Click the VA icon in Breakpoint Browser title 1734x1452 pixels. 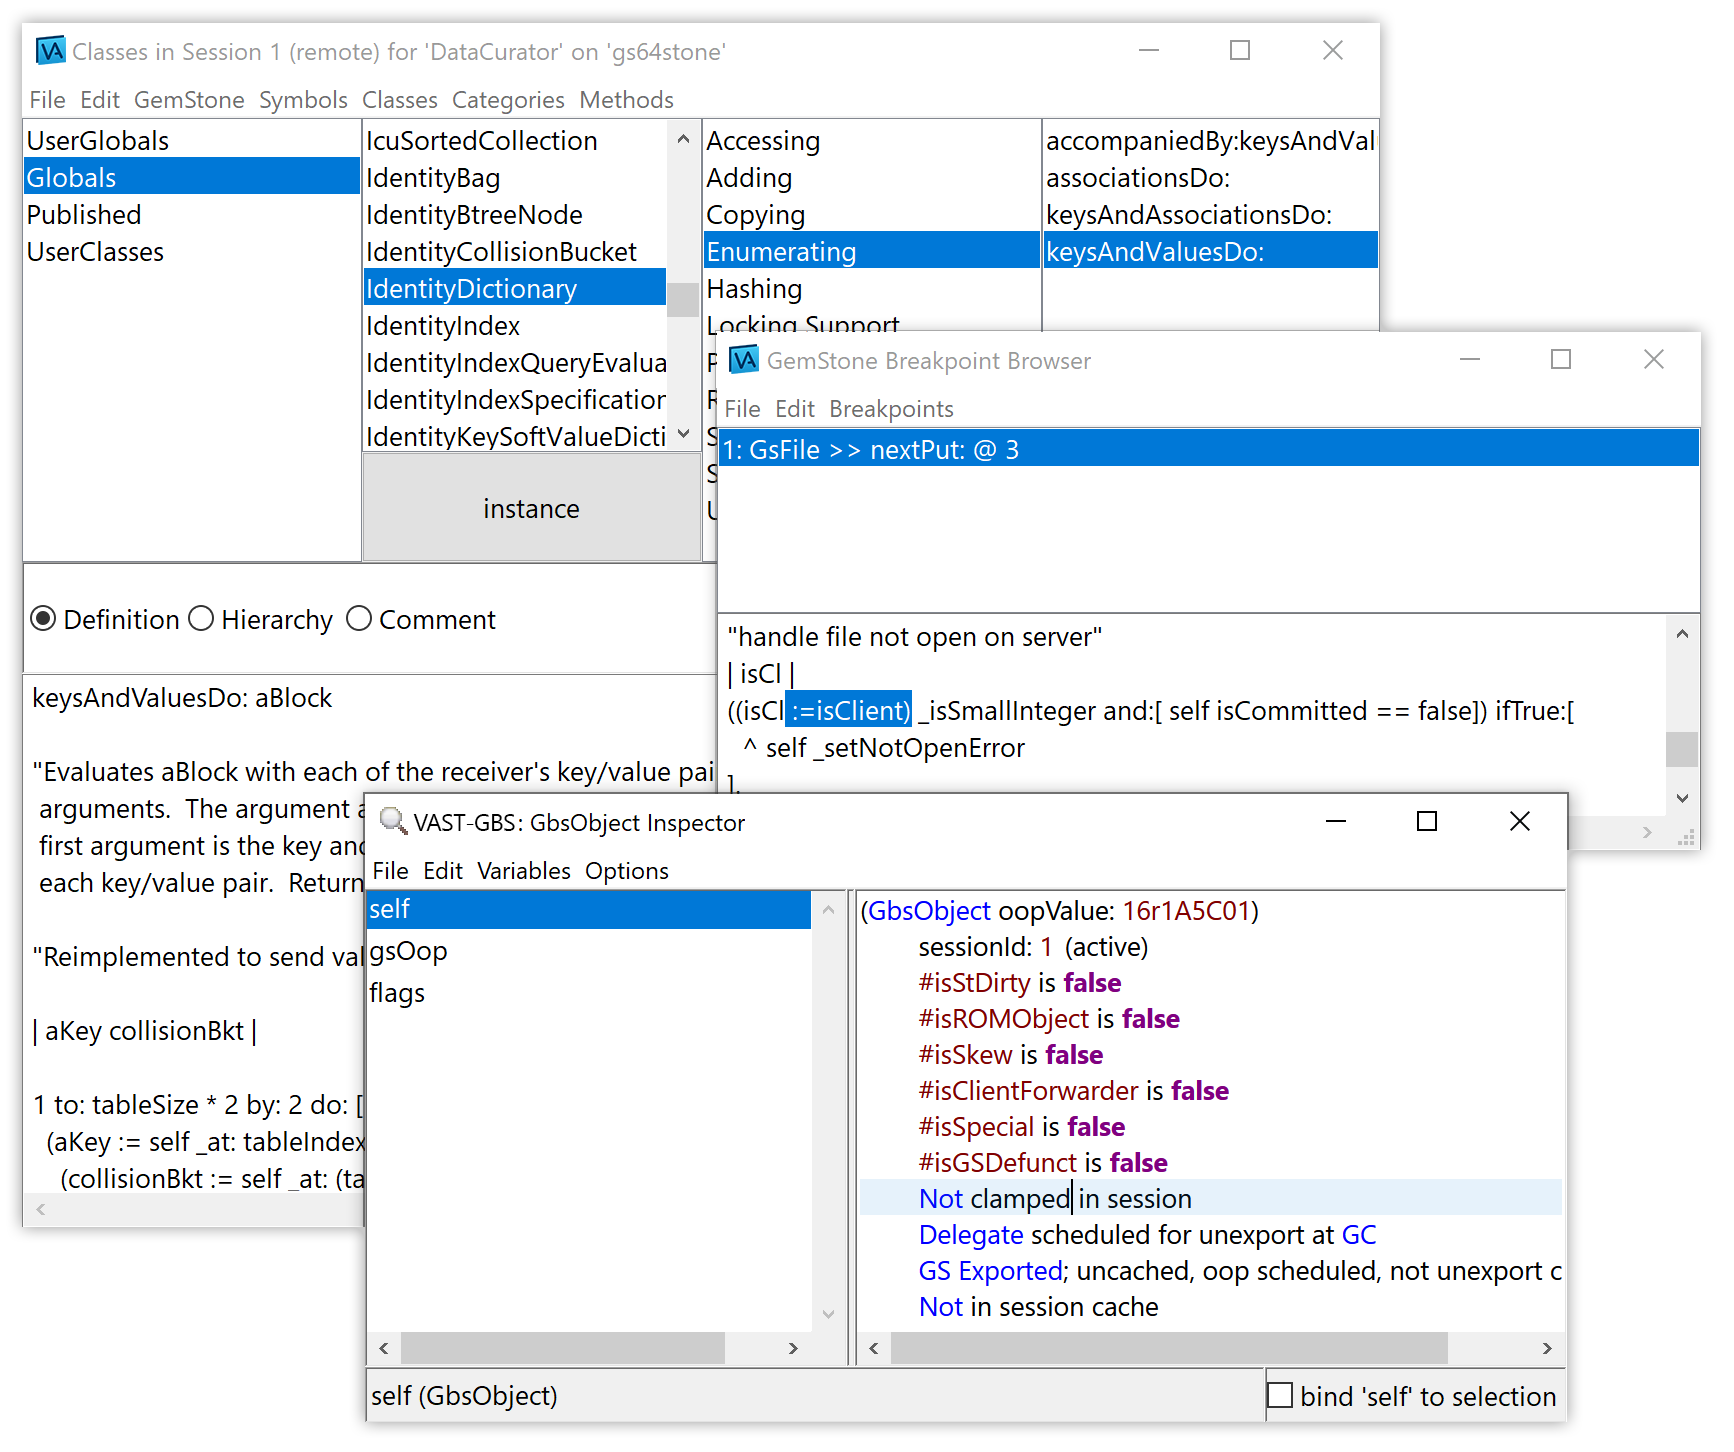coord(744,359)
